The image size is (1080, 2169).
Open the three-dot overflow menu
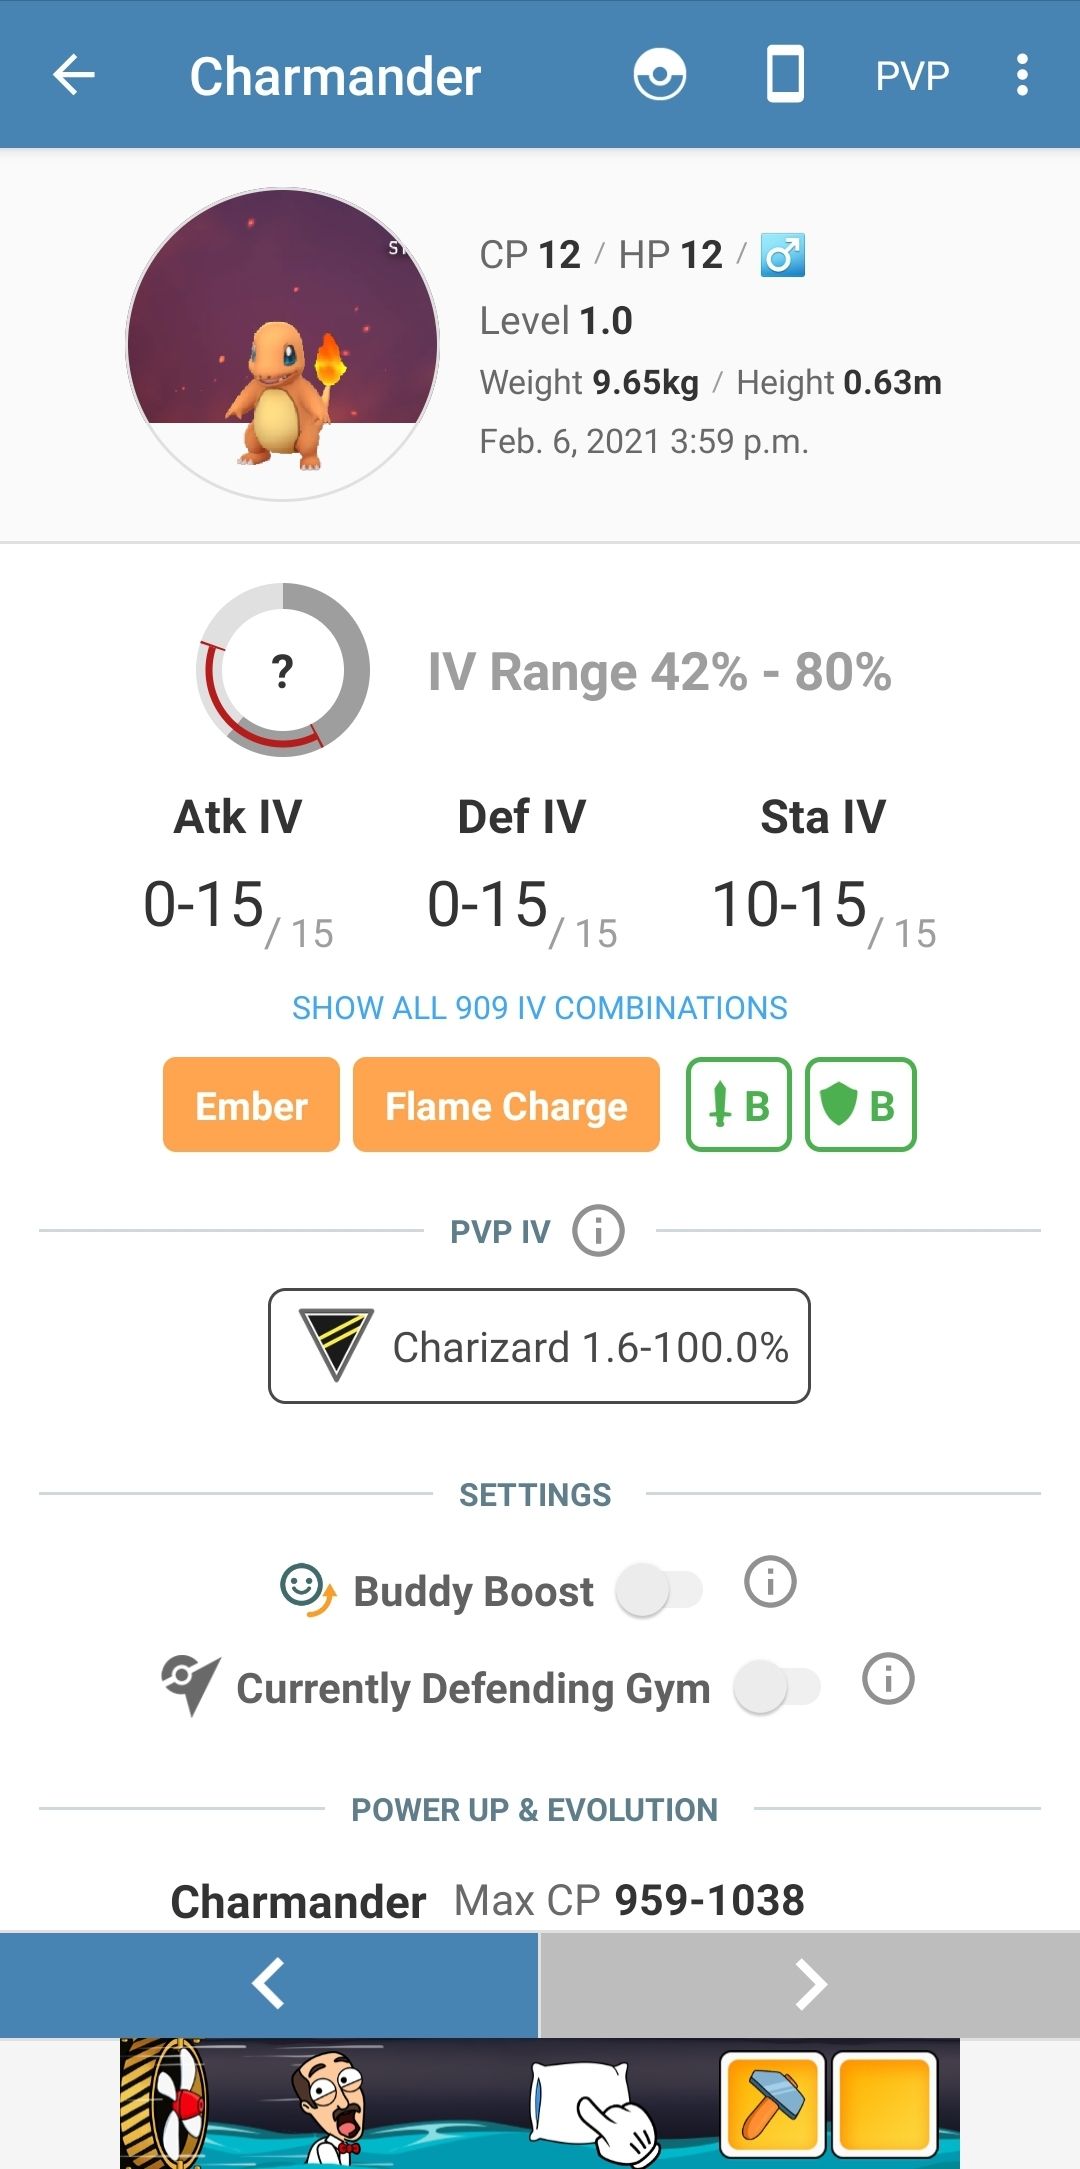click(x=1022, y=74)
